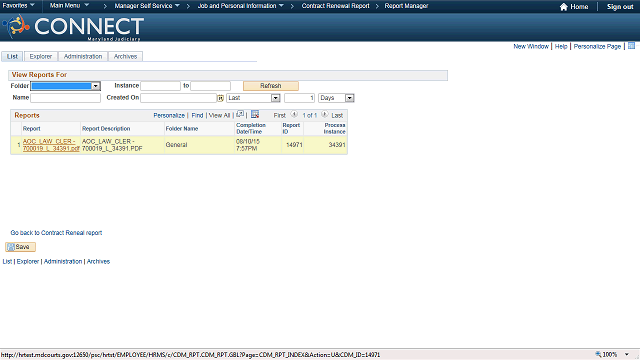Sort by Report Description column header

coord(106,129)
